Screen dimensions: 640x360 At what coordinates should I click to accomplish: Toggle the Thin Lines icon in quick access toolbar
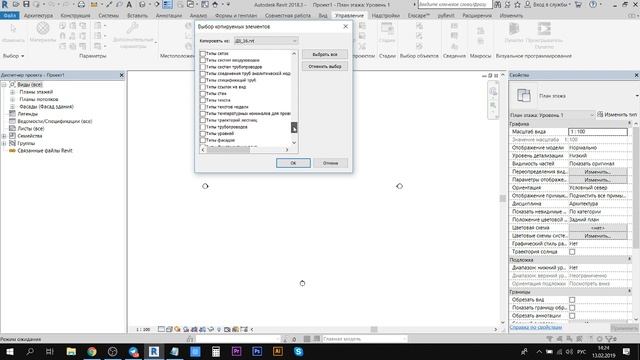click(167, 4)
